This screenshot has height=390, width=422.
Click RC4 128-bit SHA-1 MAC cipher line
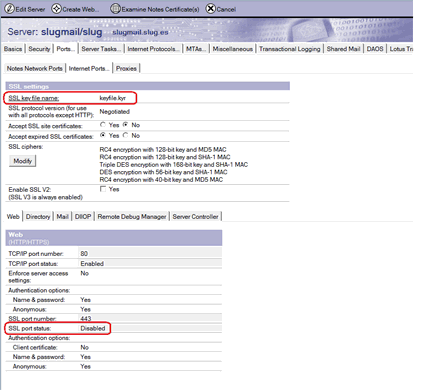click(165, 157)
